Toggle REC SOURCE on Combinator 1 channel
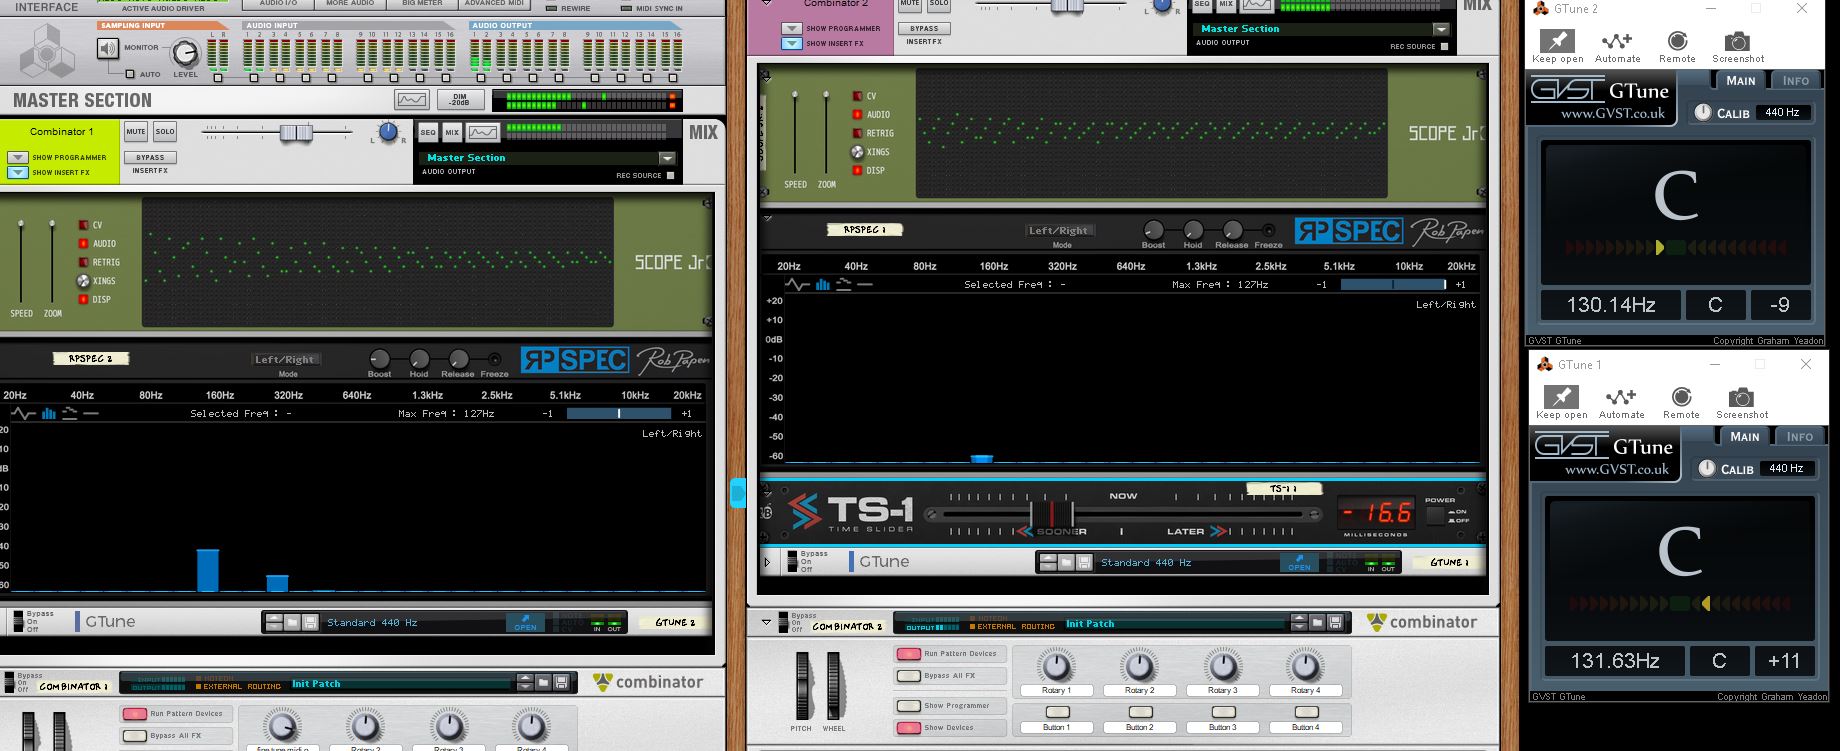The image size is (1840, 751). (670, 175)
